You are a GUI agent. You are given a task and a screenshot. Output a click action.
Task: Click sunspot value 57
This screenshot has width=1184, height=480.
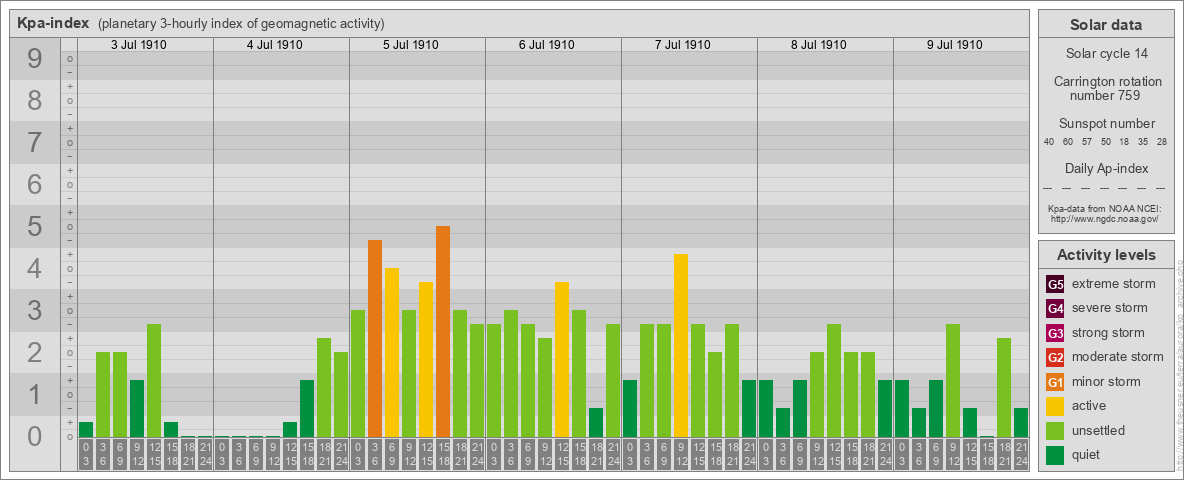coord(1087,142)
